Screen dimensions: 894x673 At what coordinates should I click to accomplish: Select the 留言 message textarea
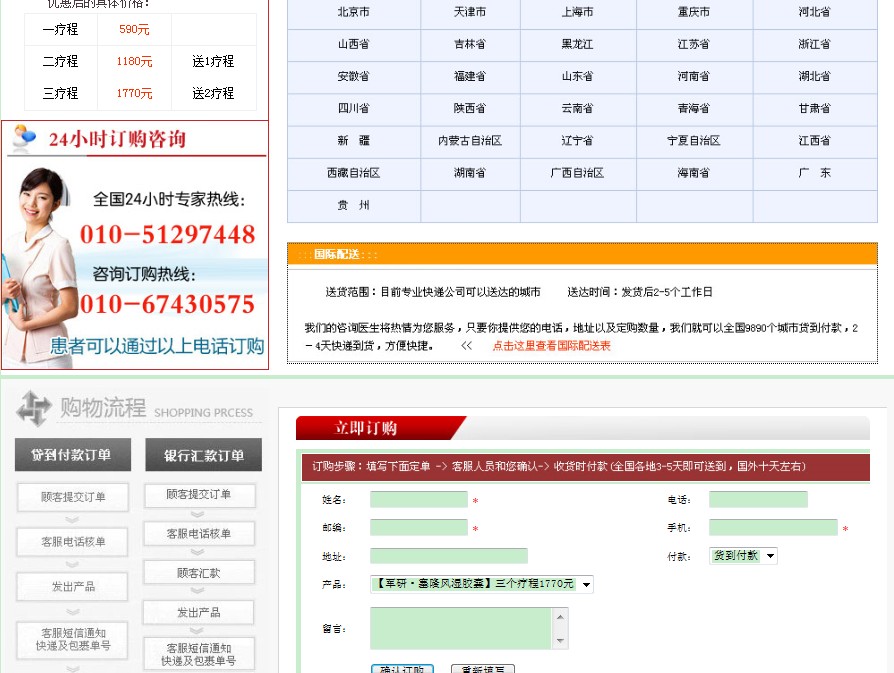click(460, 629)
